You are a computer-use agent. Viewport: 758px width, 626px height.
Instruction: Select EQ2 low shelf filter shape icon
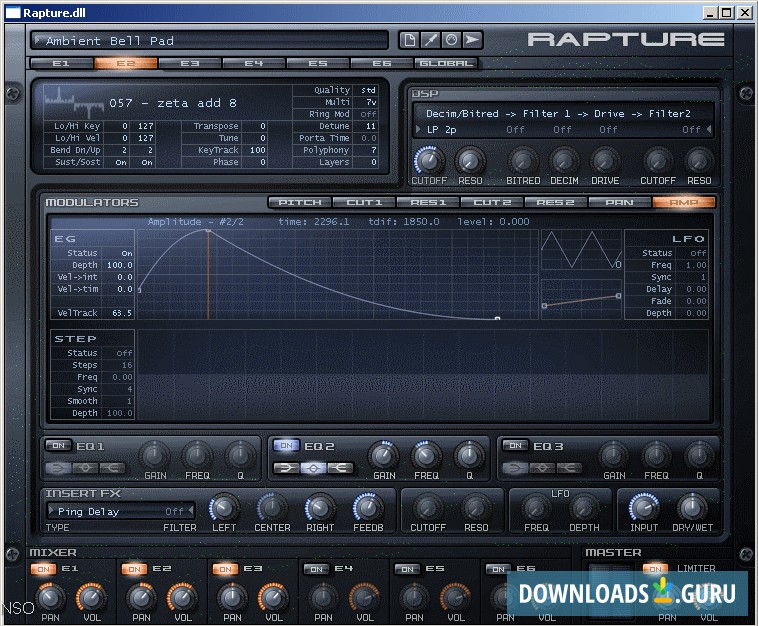click(x=286, y=467)
